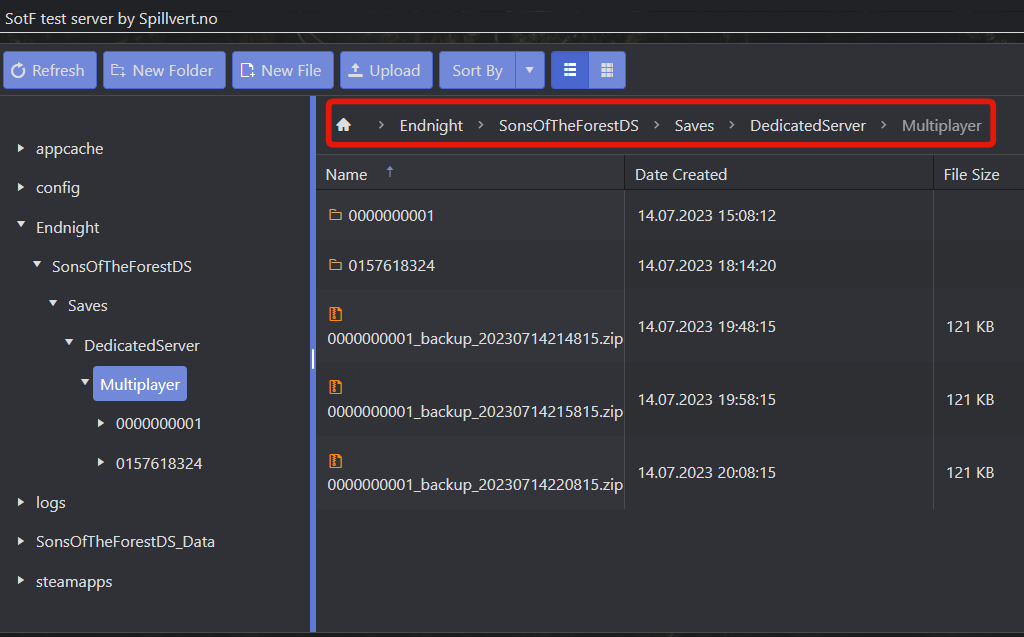Select file 0000000001_backup_20230714220815.zip

point(475,485)
